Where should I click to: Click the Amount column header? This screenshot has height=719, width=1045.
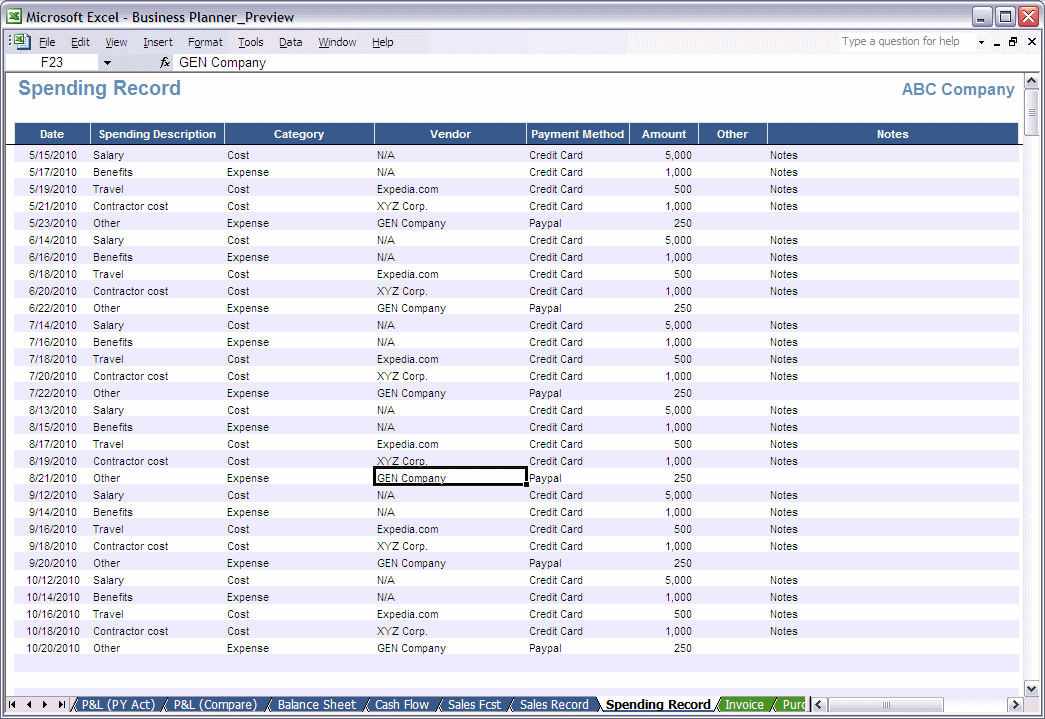click(664, 134)
